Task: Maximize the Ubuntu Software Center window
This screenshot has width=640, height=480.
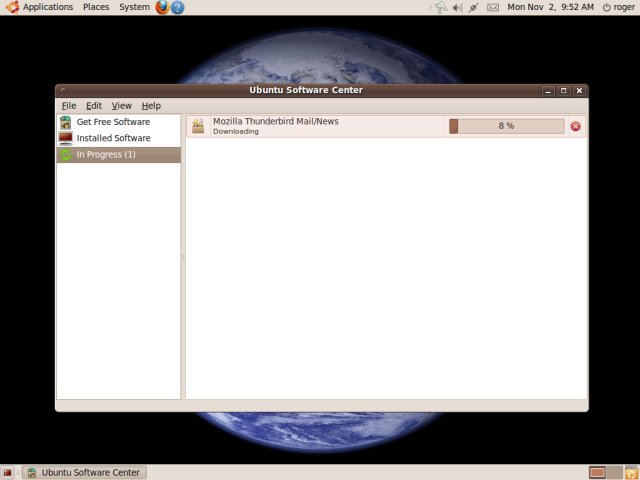Action: (564, 91)
